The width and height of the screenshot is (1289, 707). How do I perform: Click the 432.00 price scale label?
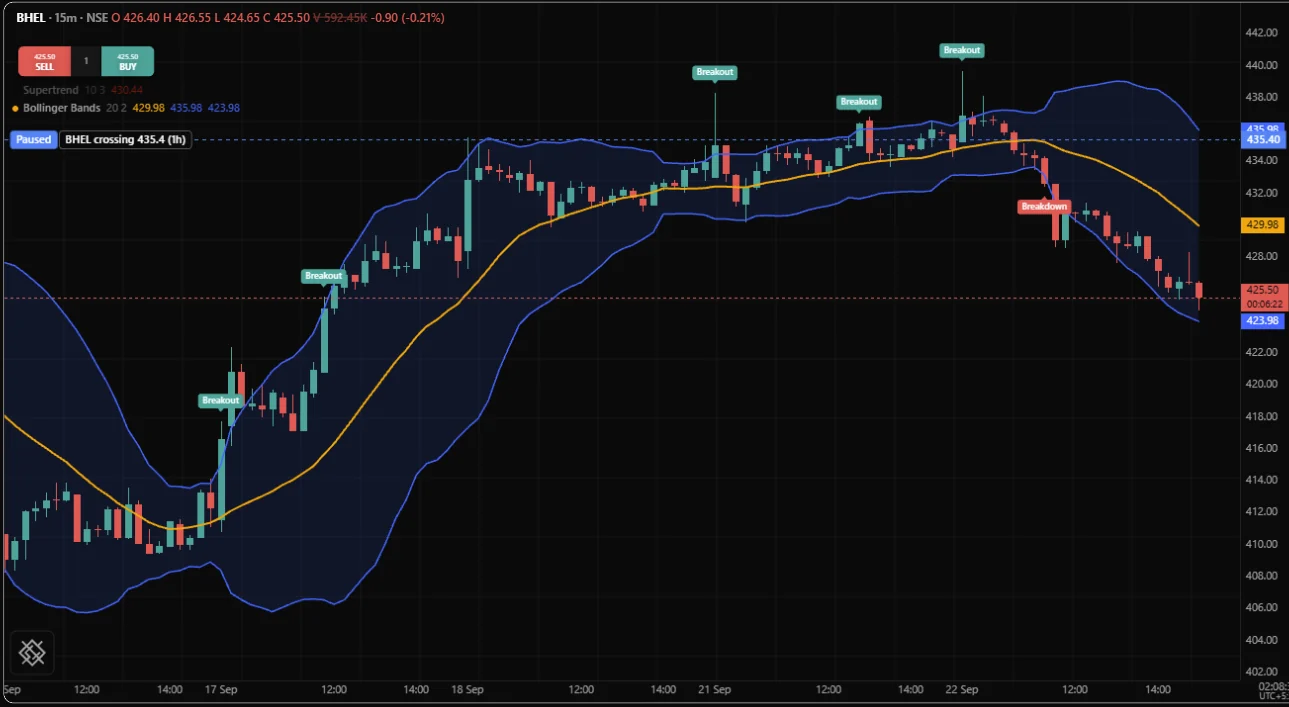click(x=1262, y=192)
